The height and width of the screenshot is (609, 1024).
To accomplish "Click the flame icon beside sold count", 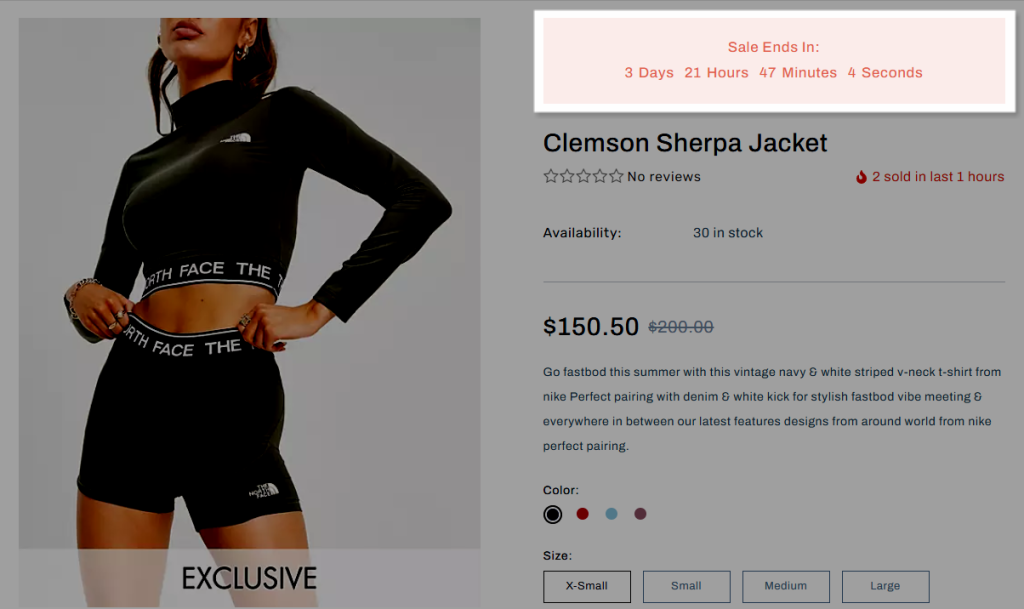I will (861, 177).
